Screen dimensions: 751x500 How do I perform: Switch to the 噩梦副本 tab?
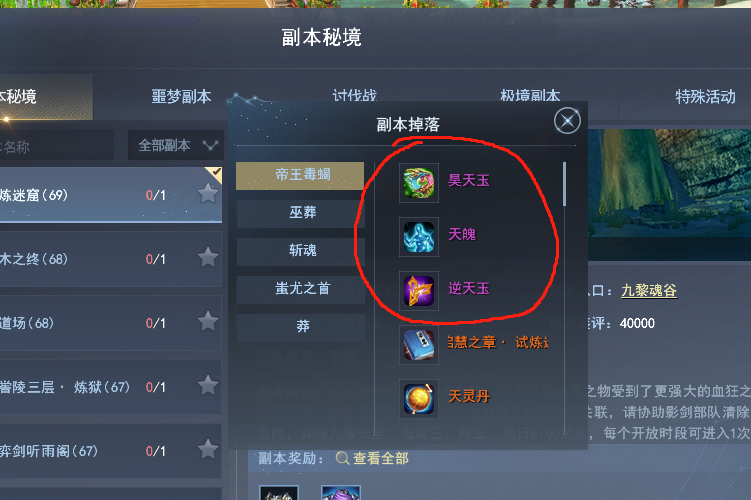181,96
